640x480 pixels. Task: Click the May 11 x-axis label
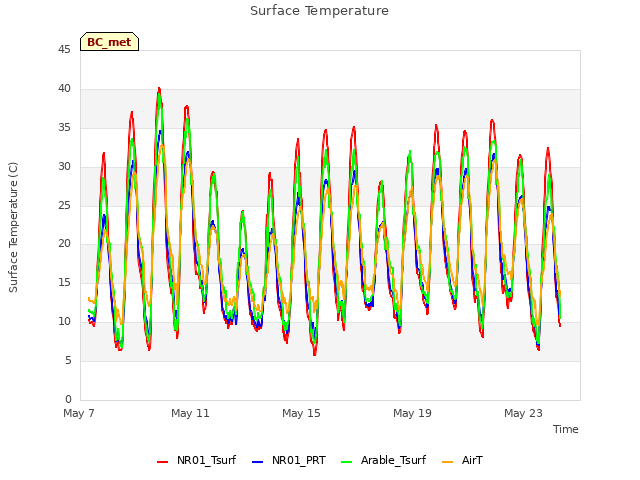190,413
